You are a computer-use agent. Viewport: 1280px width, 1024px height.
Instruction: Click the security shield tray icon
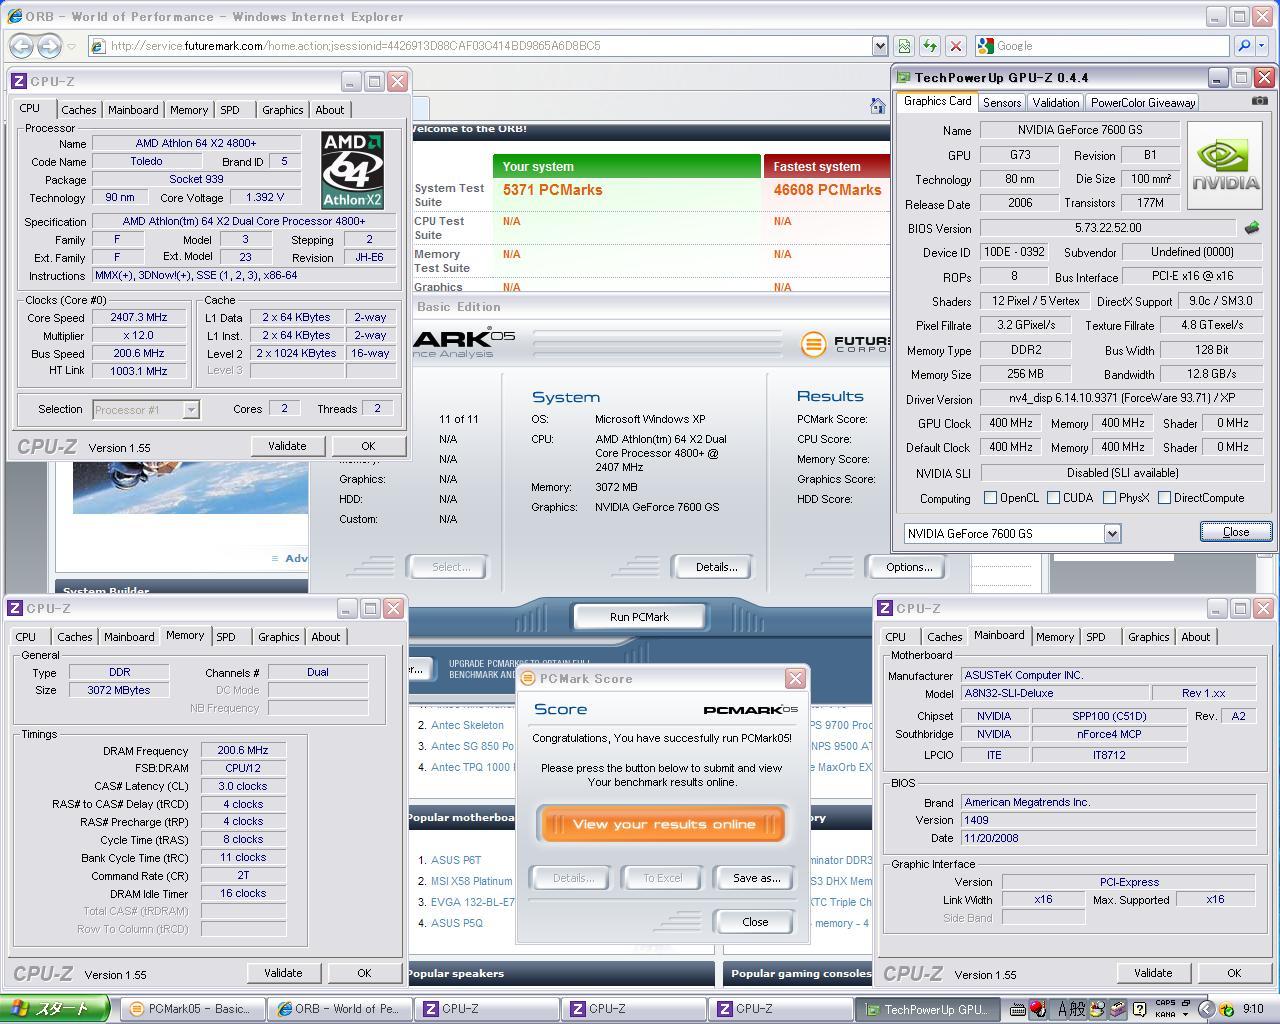[x=1226, y=1009]
